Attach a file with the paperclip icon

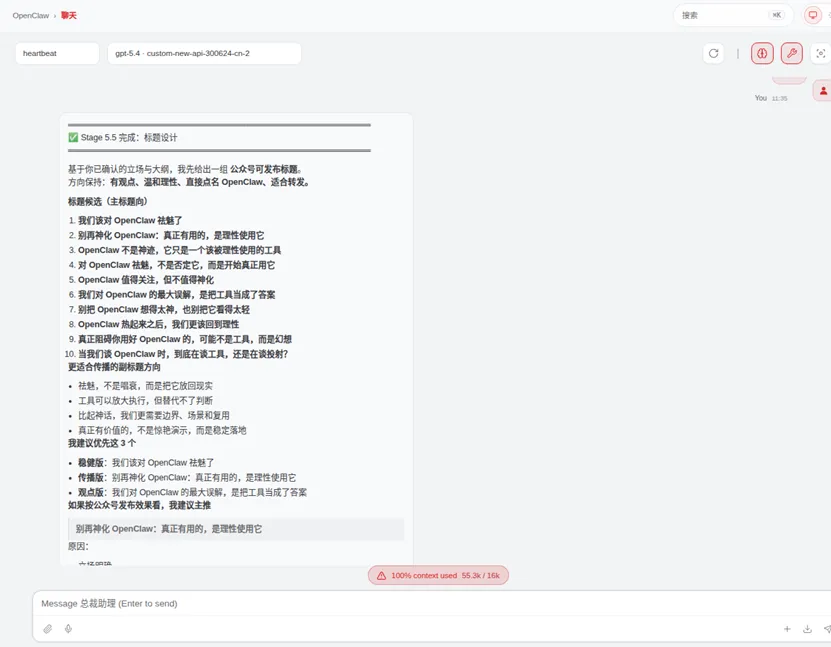(x=48, y=629)
